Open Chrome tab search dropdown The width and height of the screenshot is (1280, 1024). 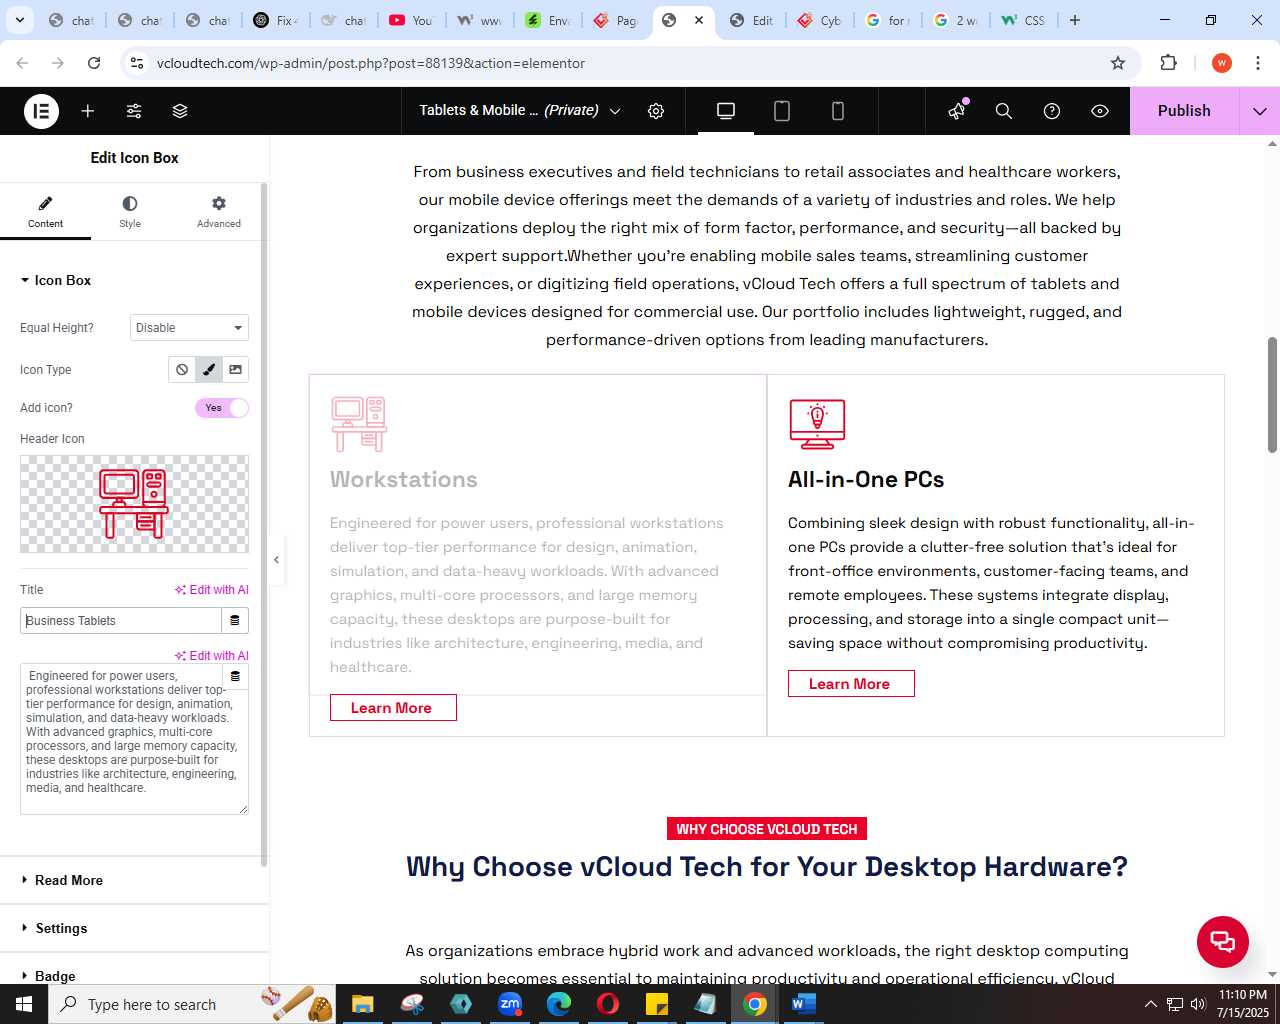click(19, 20)
